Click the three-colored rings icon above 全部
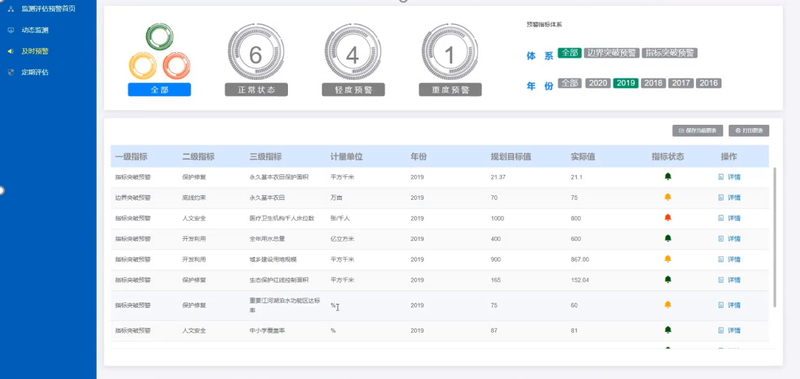 159,51
